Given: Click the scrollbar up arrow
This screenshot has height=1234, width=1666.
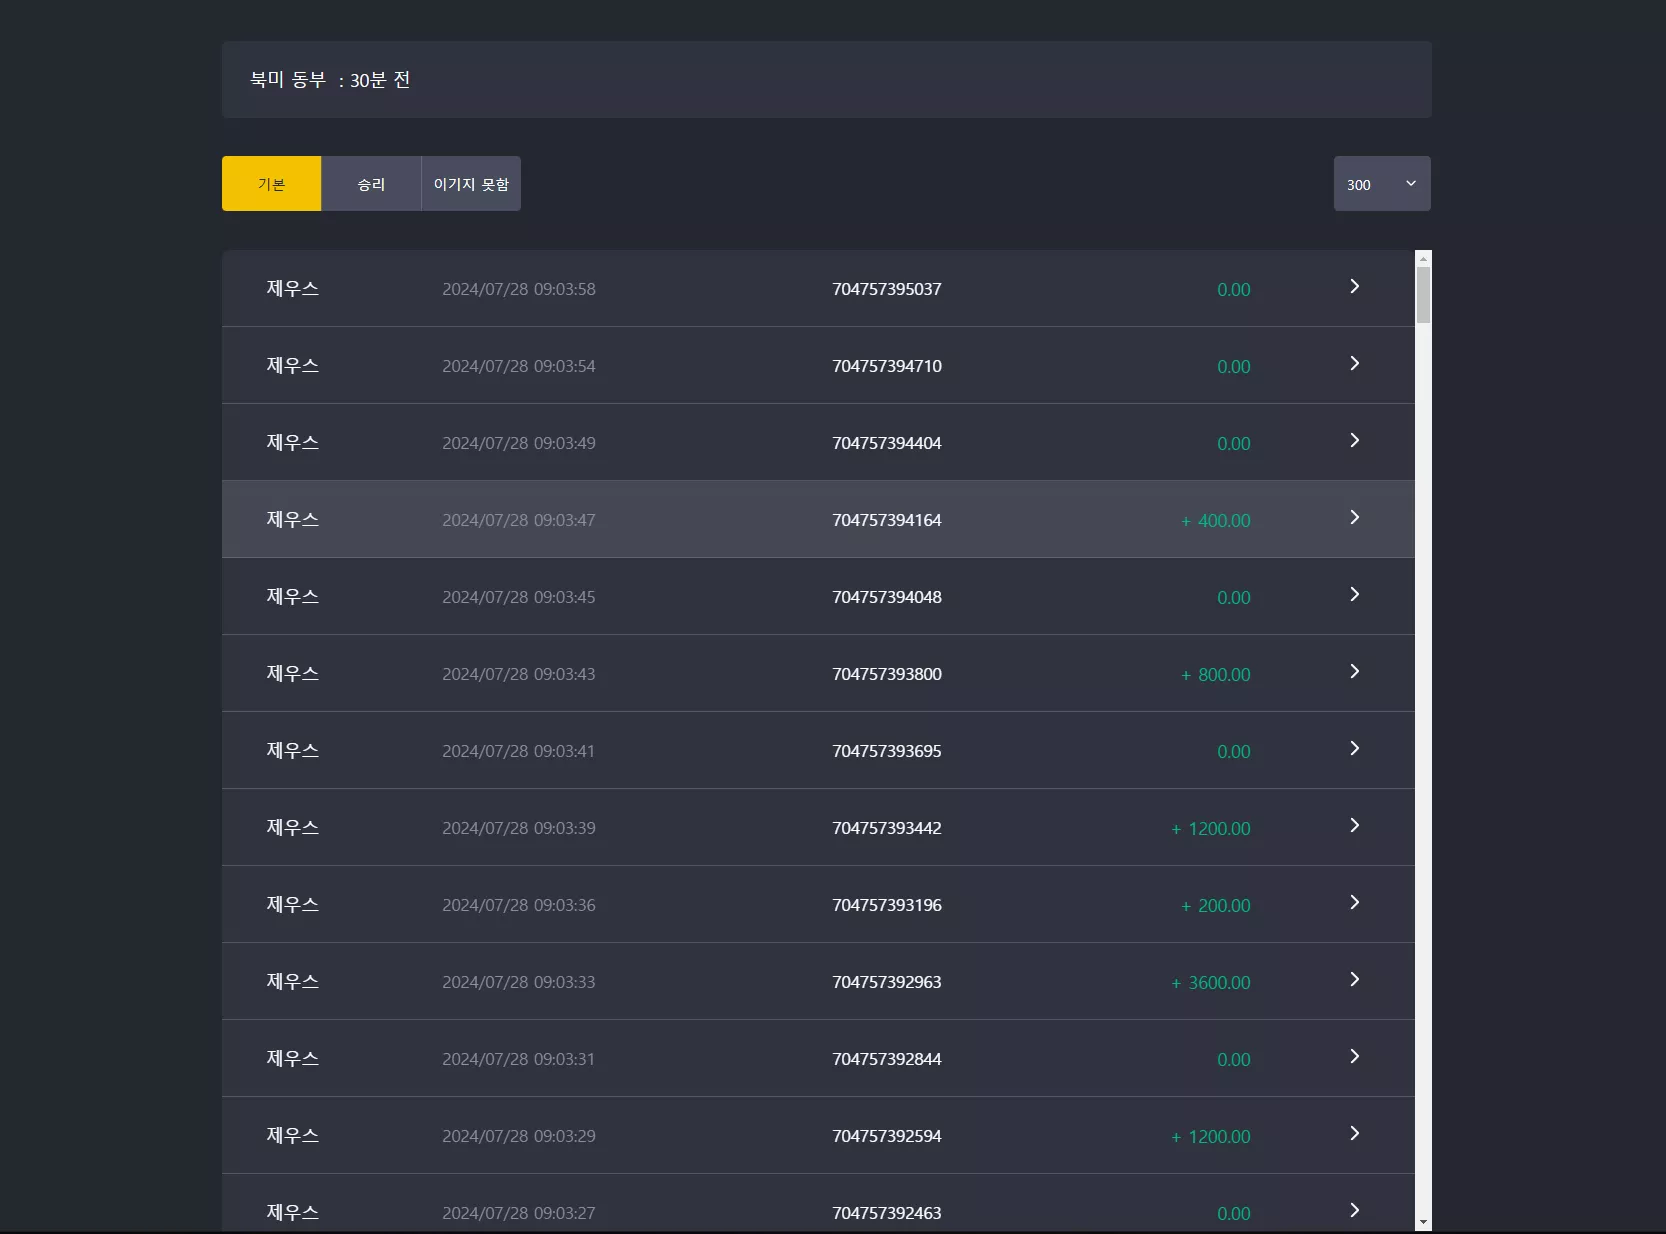Looking at the screenshot, I should (x=1423, y=259).
